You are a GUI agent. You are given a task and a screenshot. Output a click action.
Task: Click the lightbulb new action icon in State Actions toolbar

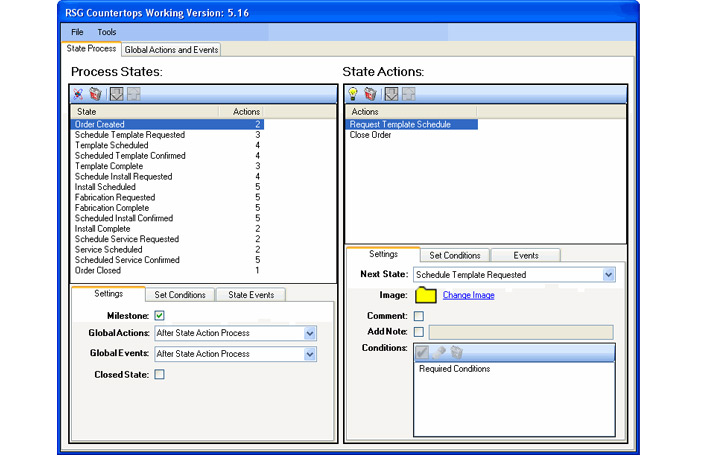353,94
